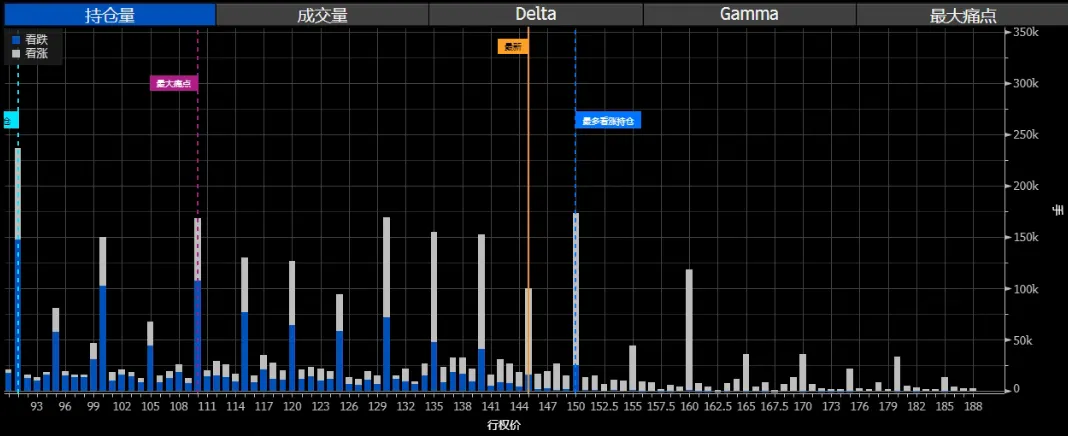Click the 141 strike label on x-axis
The width and height of the screenshot is (1068, 436).
[490, 406]
